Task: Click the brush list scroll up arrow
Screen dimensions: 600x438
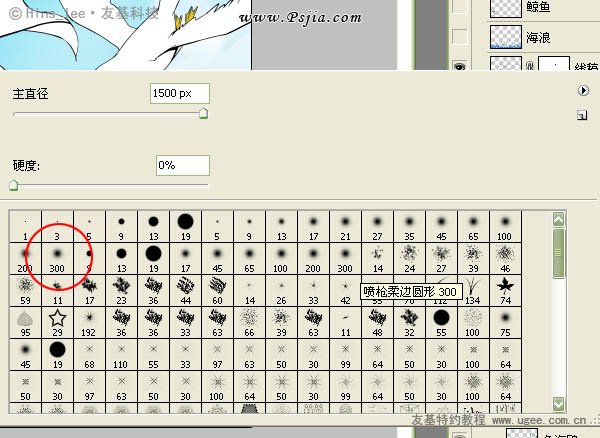Action: [x=559, y=220]
